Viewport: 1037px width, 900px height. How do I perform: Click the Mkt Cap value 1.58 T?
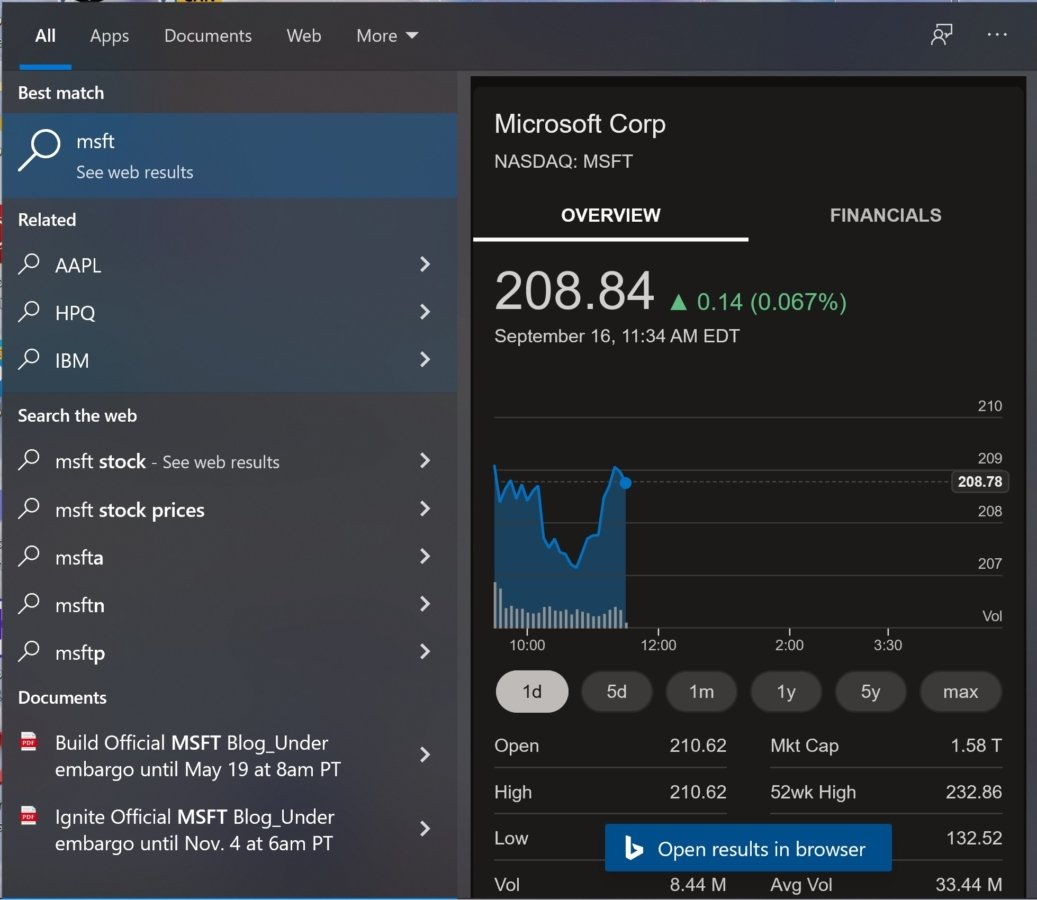click(x=975, y=745)
